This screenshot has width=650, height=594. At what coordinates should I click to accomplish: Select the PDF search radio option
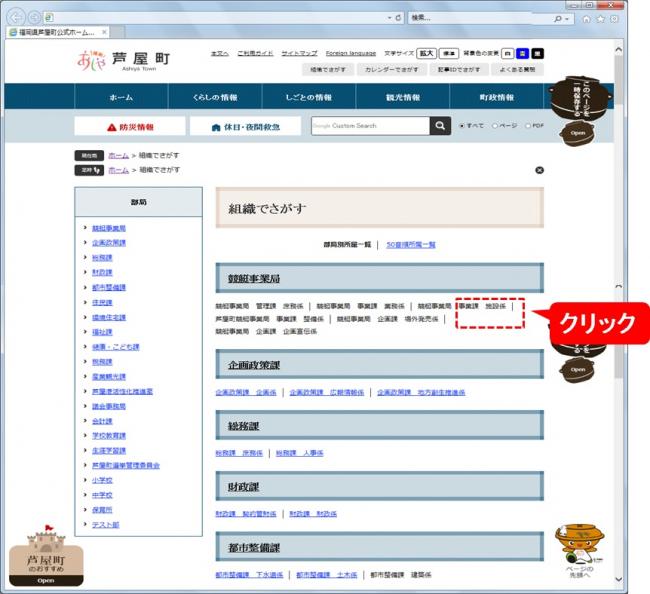(x=528, y=126)
